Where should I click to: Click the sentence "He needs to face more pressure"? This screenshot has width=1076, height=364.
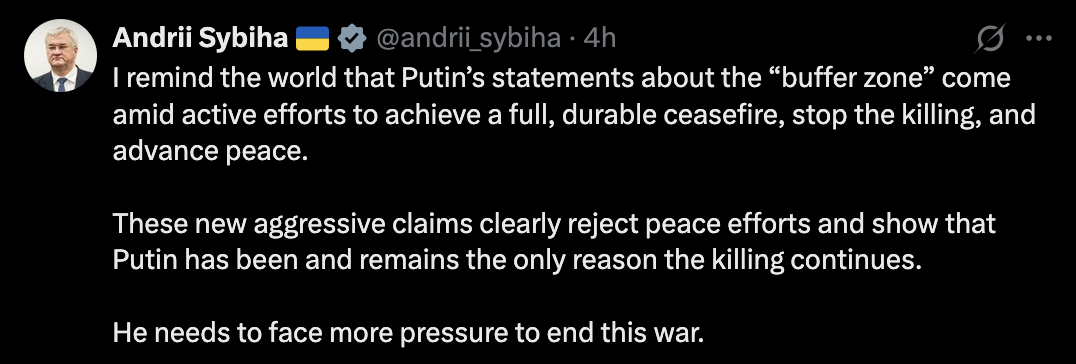point(408,333)
